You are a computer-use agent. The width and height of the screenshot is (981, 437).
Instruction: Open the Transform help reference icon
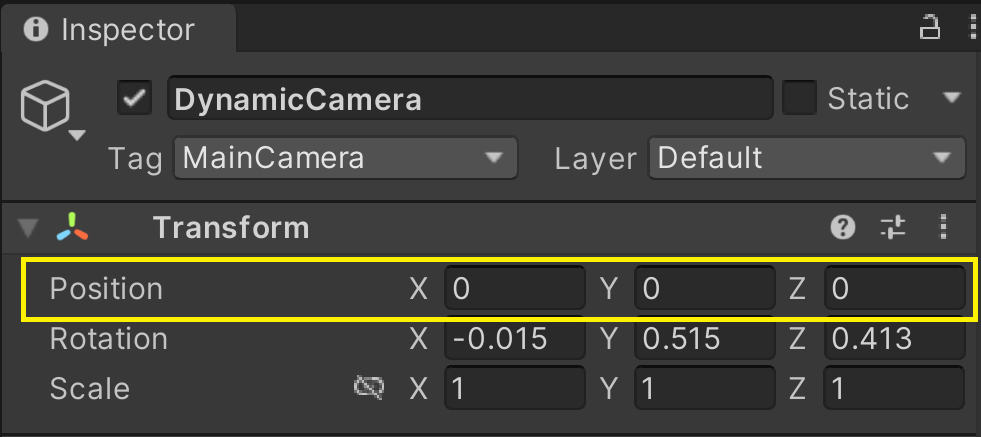843,228
